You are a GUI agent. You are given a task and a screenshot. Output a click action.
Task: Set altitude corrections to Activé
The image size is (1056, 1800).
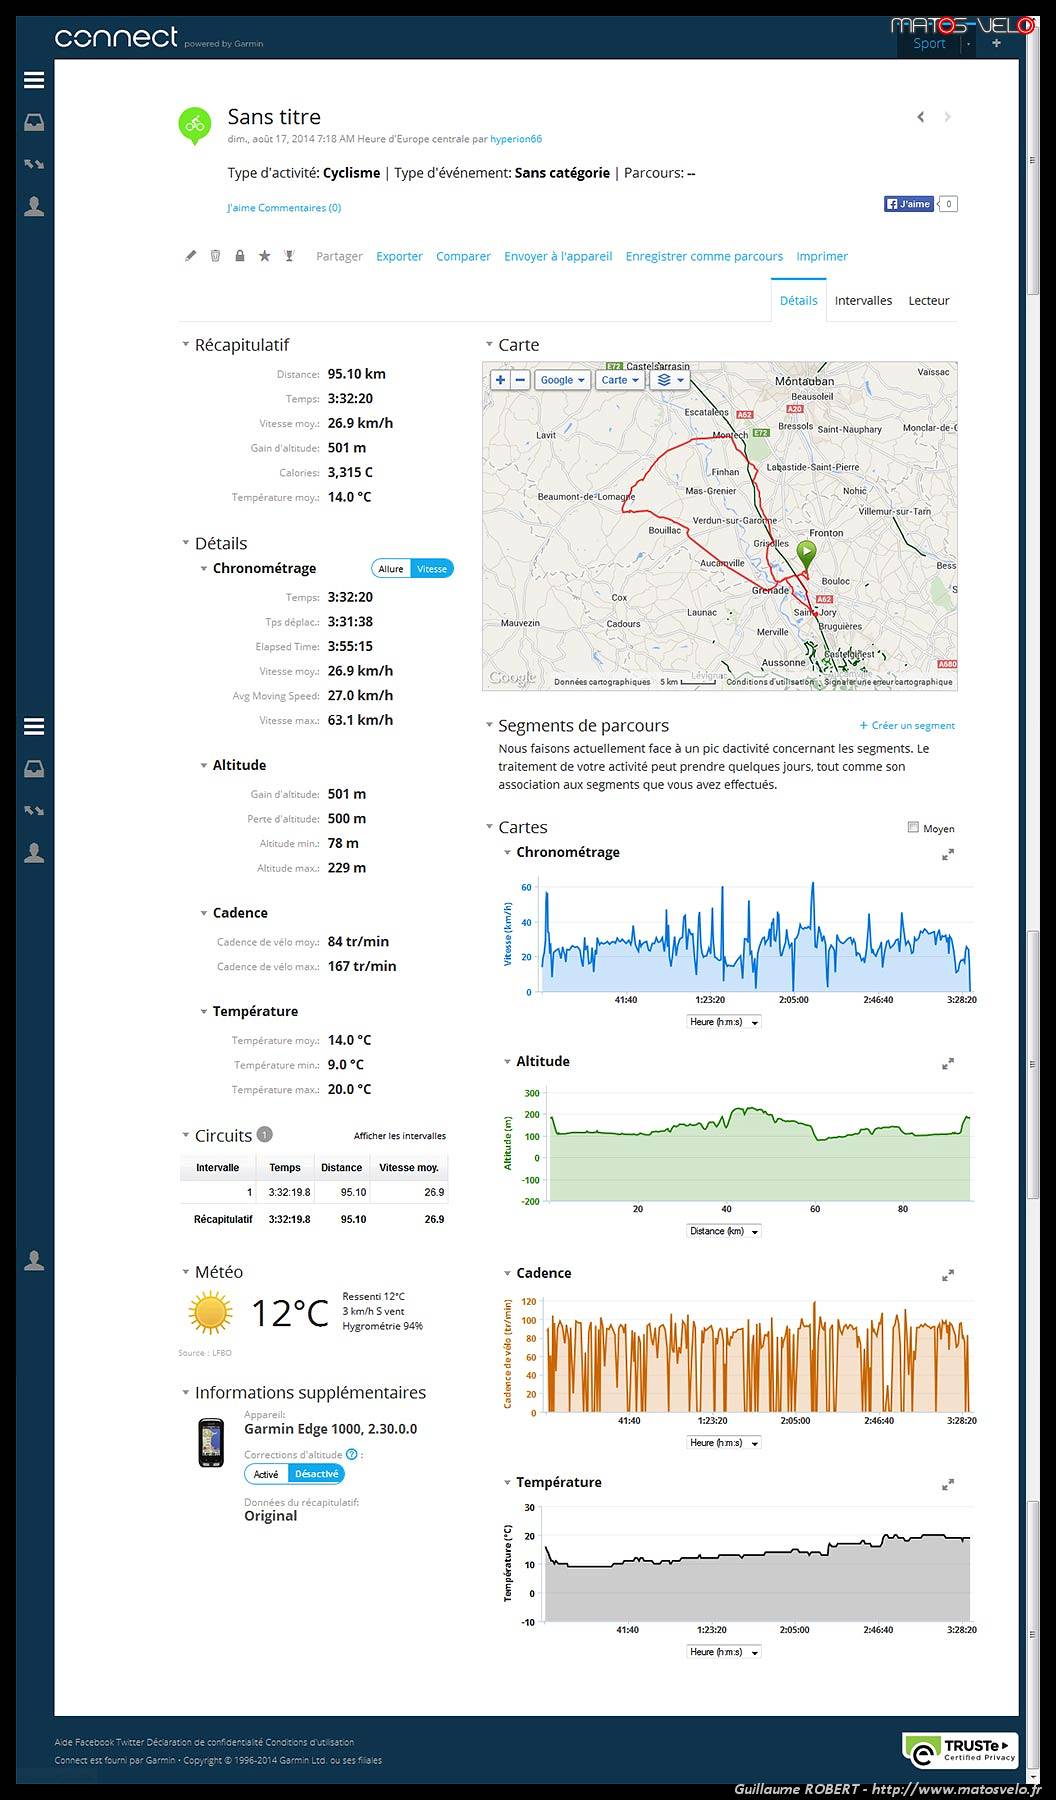tap(266, 1474)
